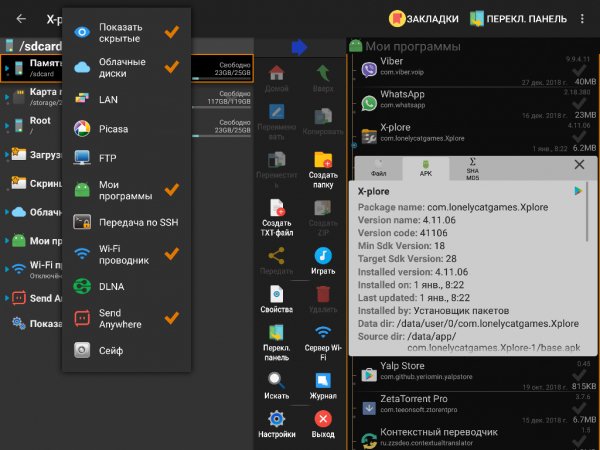Click Перекл. панель in the top bar
Image resolution: width=600 pixels, height=450 pixels.
click(x=518, y=18)
